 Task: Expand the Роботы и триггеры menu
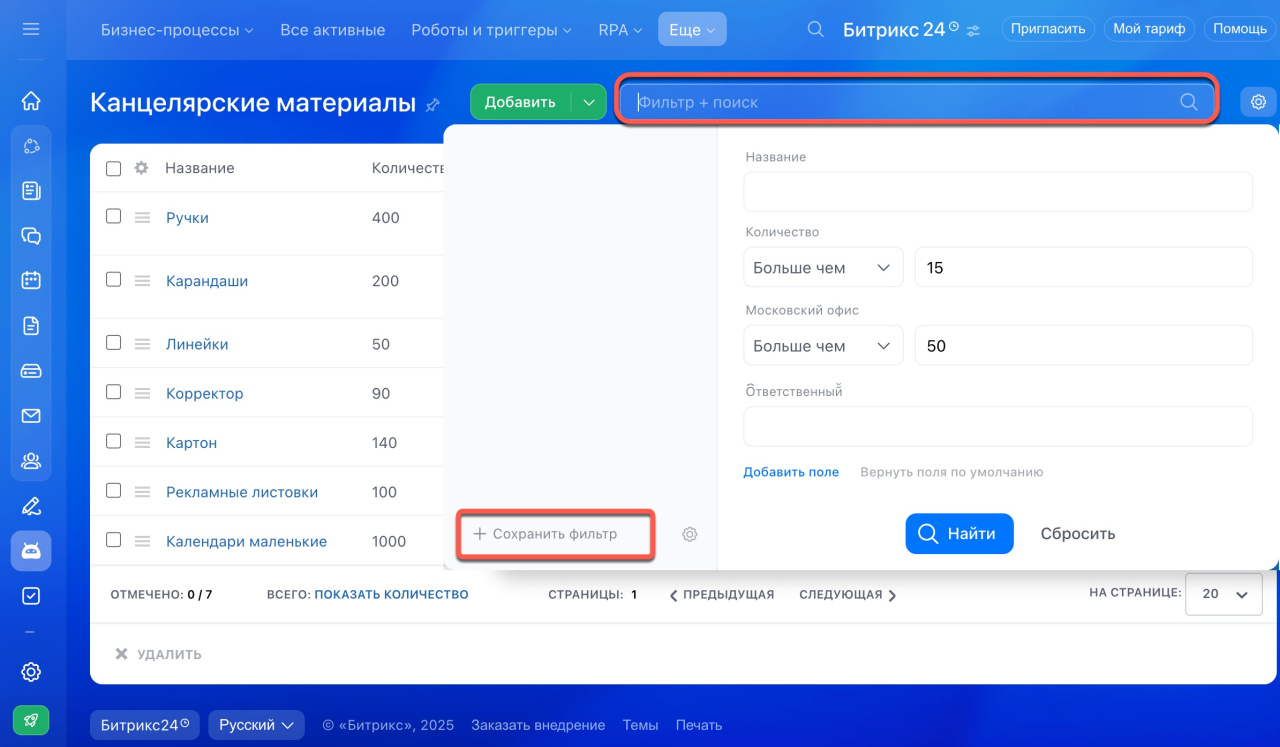tap(491, 30)
